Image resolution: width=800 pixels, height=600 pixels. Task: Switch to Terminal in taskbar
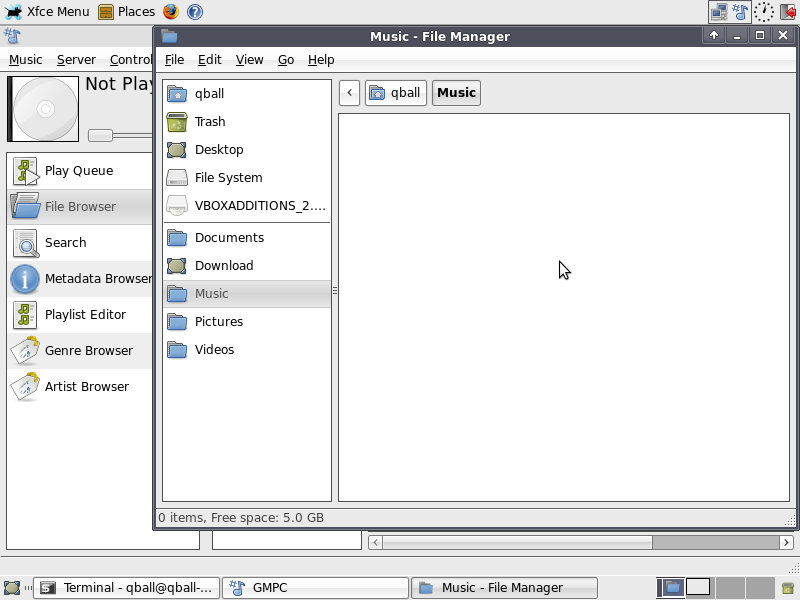pyautogui.click(x=127, y=588)
